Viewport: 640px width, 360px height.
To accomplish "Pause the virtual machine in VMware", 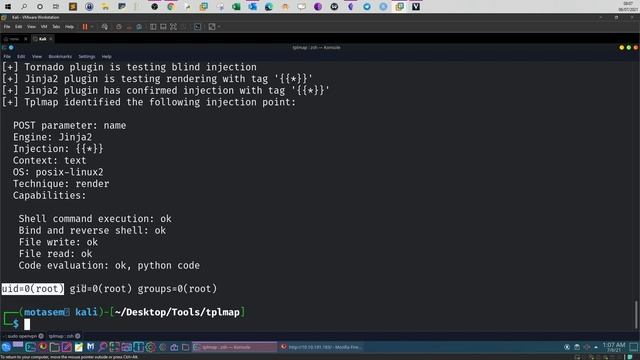I will [85, 27].
